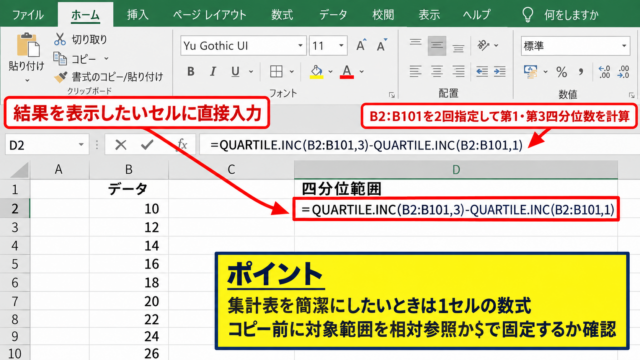Open the Number group dialog launcher

point(632,95)
